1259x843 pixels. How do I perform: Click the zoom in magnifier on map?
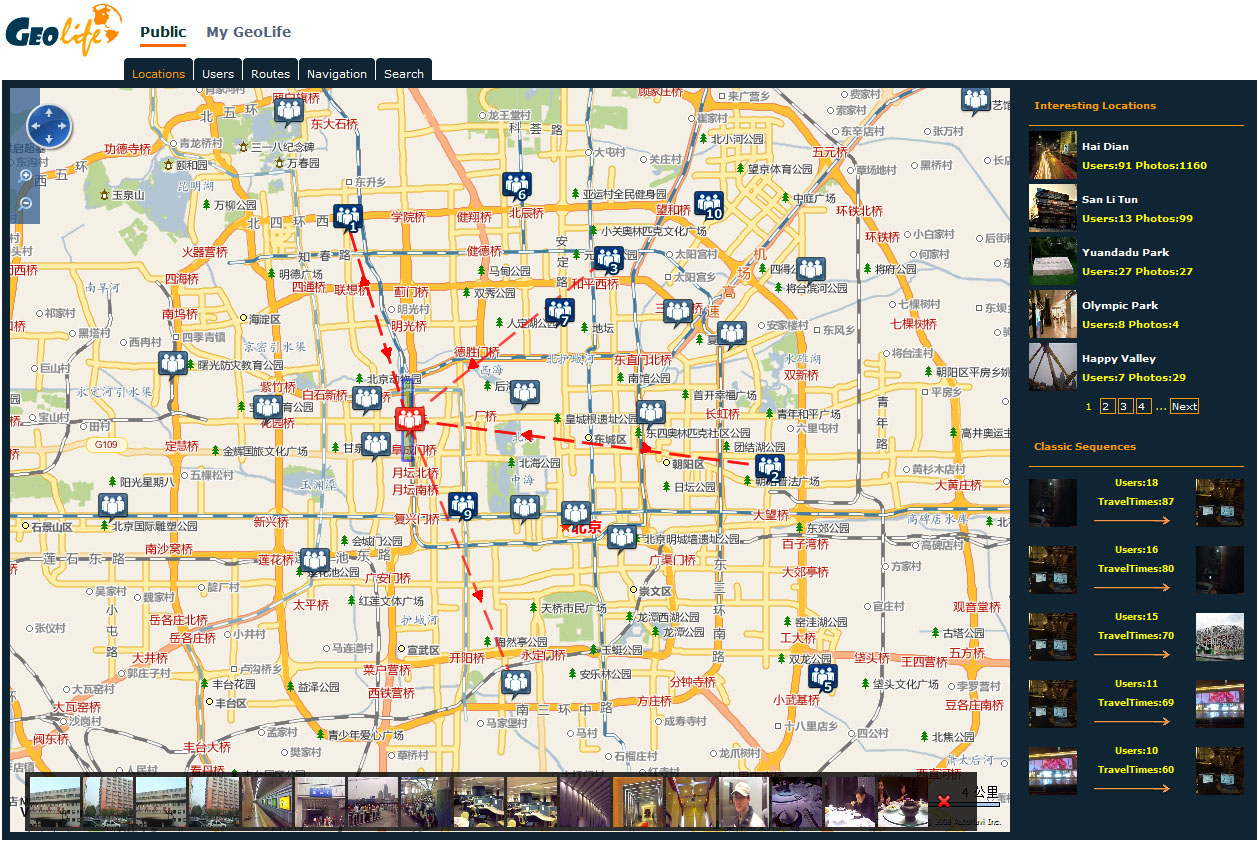coord(26,175)
